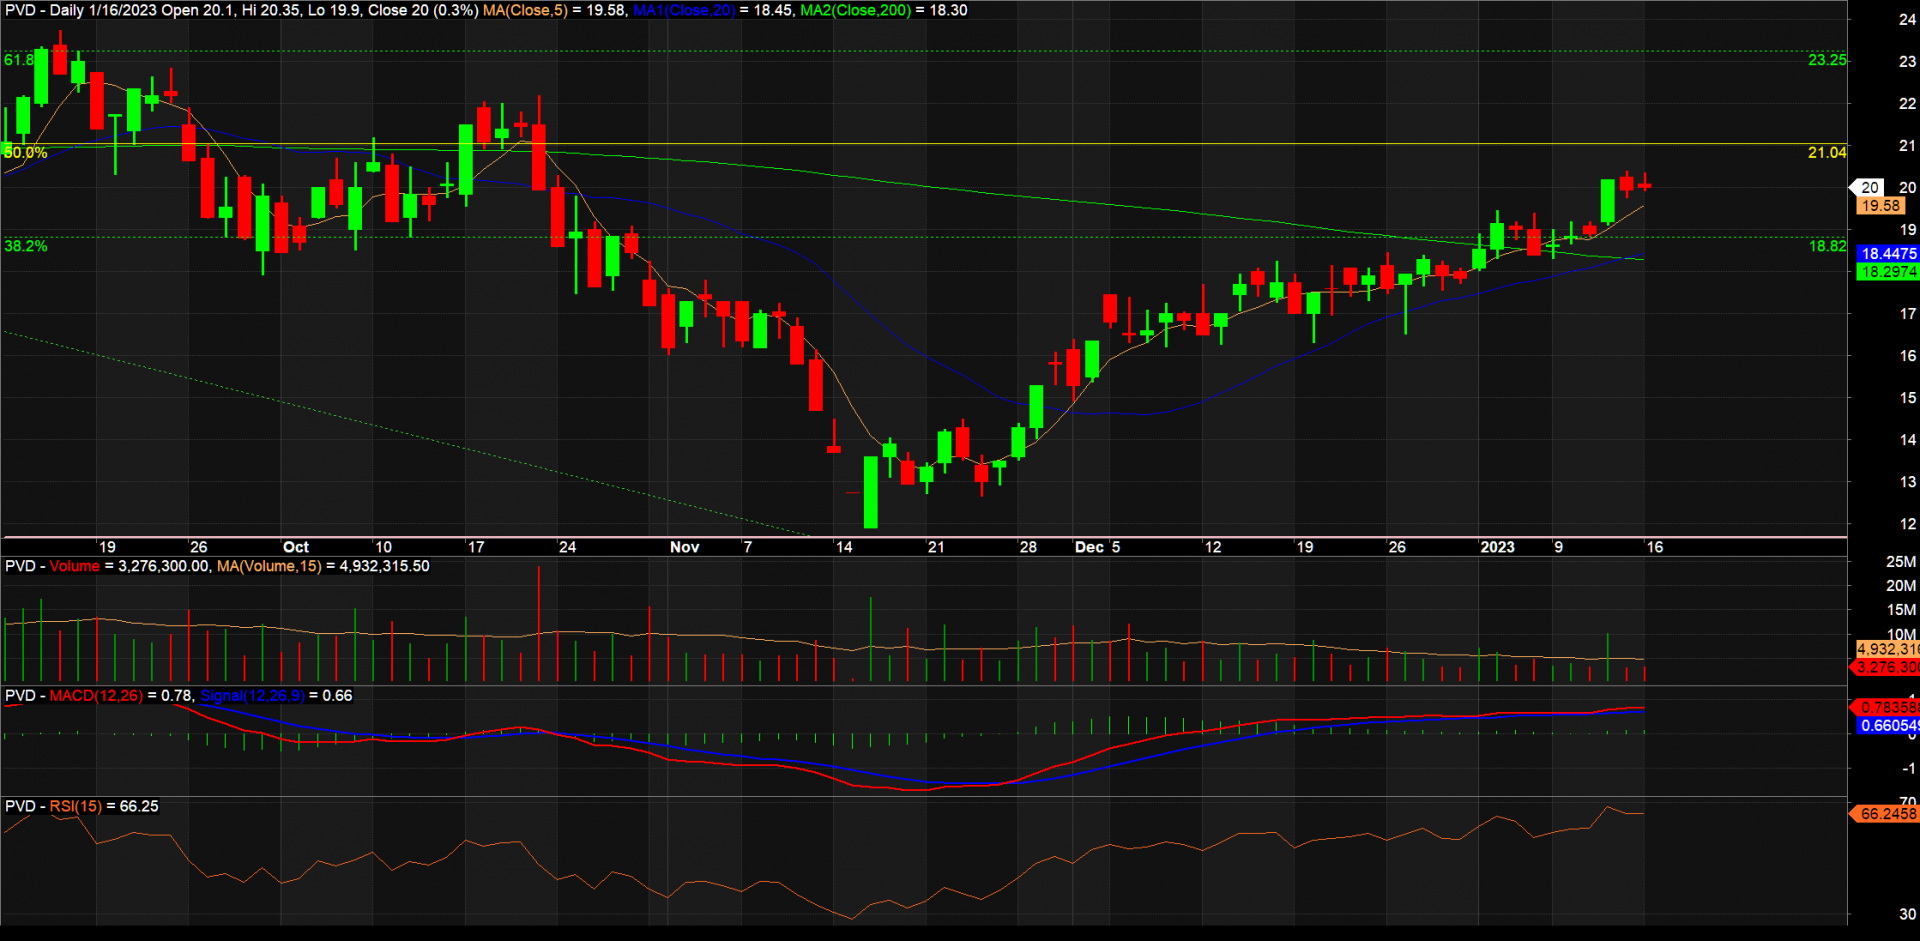Click the 38.2% Fibonacci level label

click(x=26, y=246)
